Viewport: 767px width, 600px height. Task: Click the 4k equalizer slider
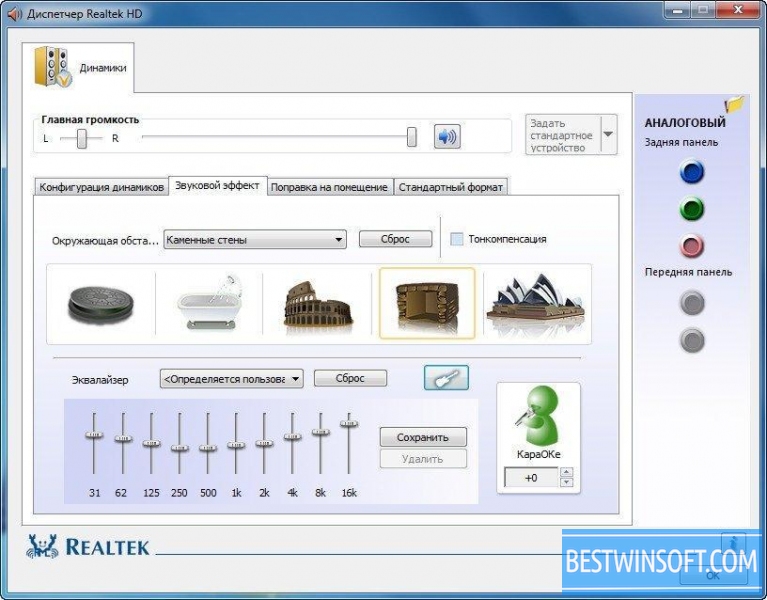point(293,436)
